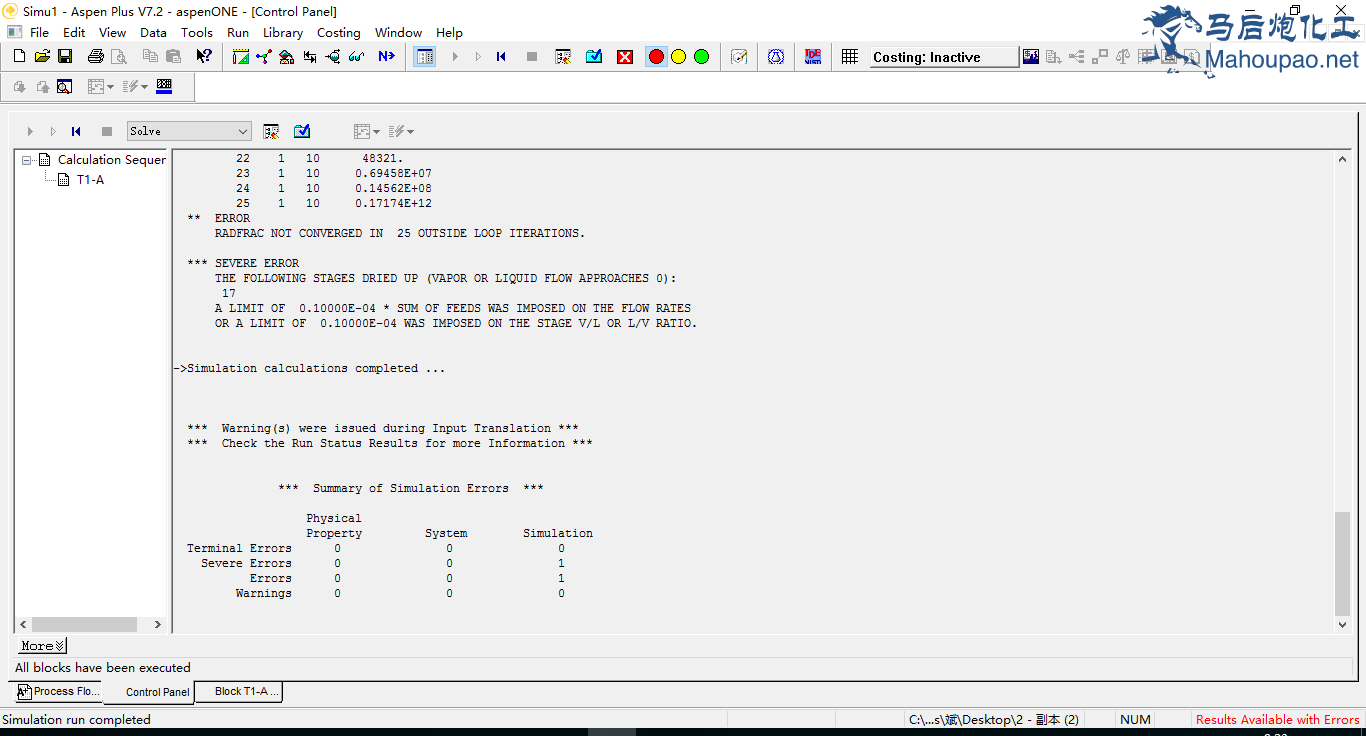Reinitialize from the main toolbar
Viewport: 1366px width, 736px height.
tap(501, 57)
